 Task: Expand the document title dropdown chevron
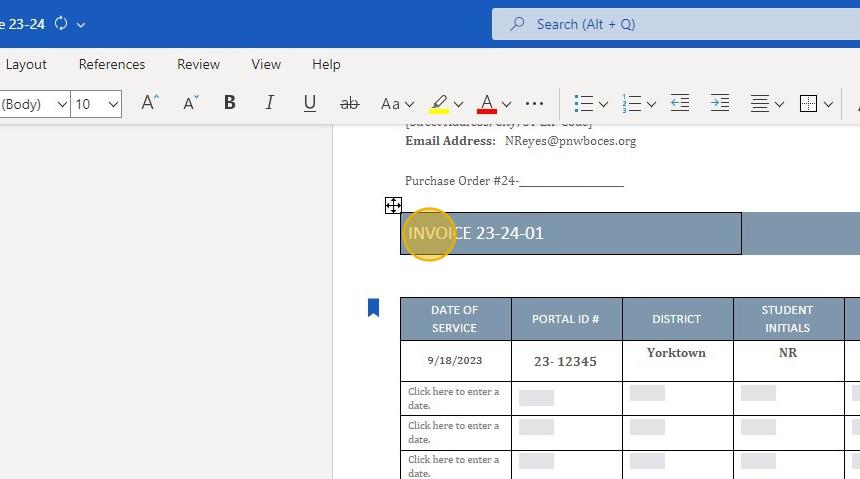81,25
